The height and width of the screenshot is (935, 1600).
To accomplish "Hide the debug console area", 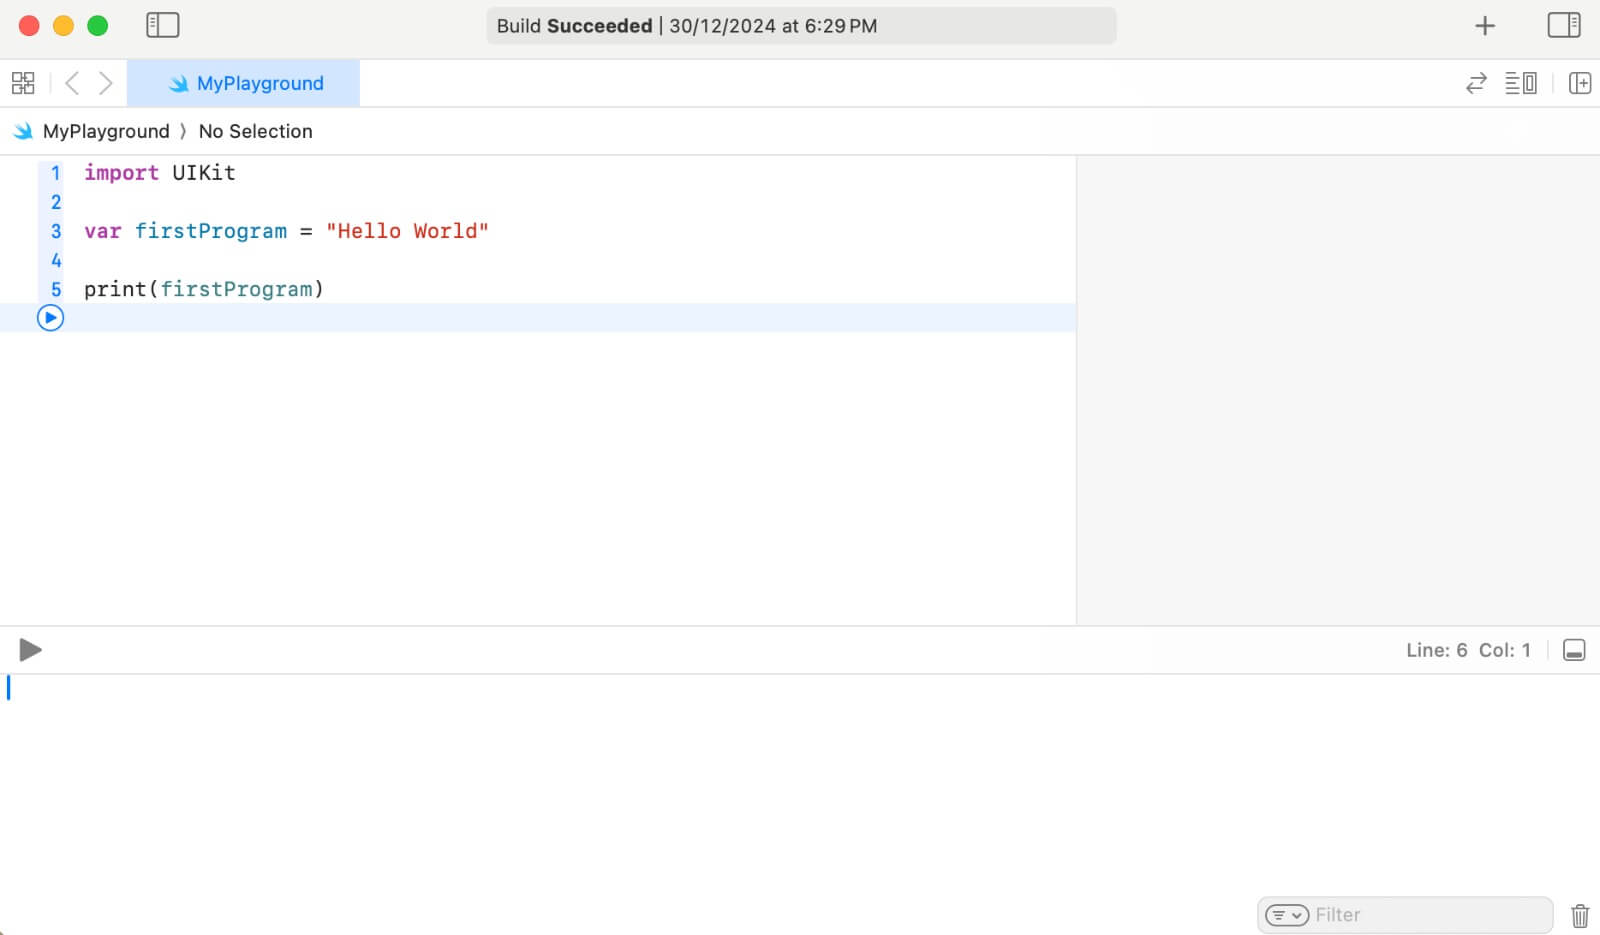I will 1573,651.
